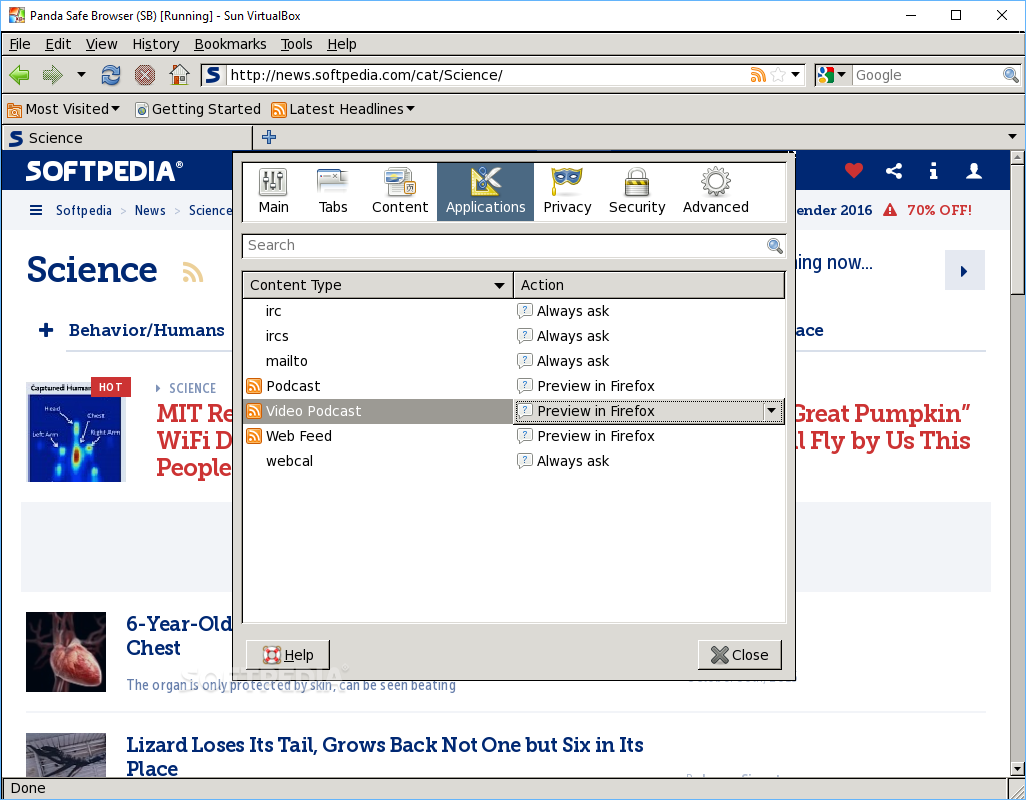Go forward with the green right arrow

click(x=52, y=75)
